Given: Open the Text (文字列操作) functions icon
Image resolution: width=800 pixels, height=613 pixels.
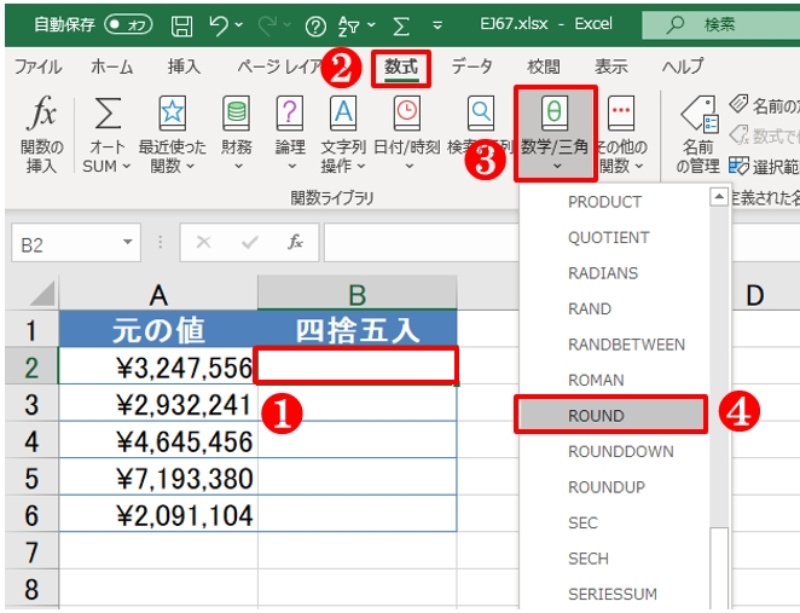Looking at the screenshot, I should [343, 116].
